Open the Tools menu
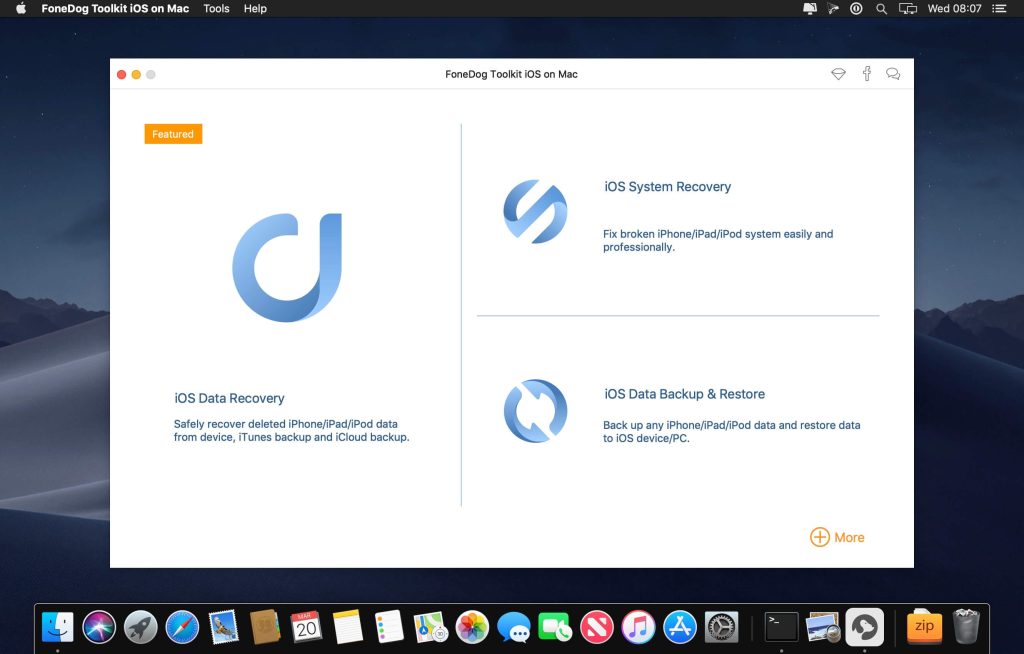Screen dimensions: 1024x654 216,8
